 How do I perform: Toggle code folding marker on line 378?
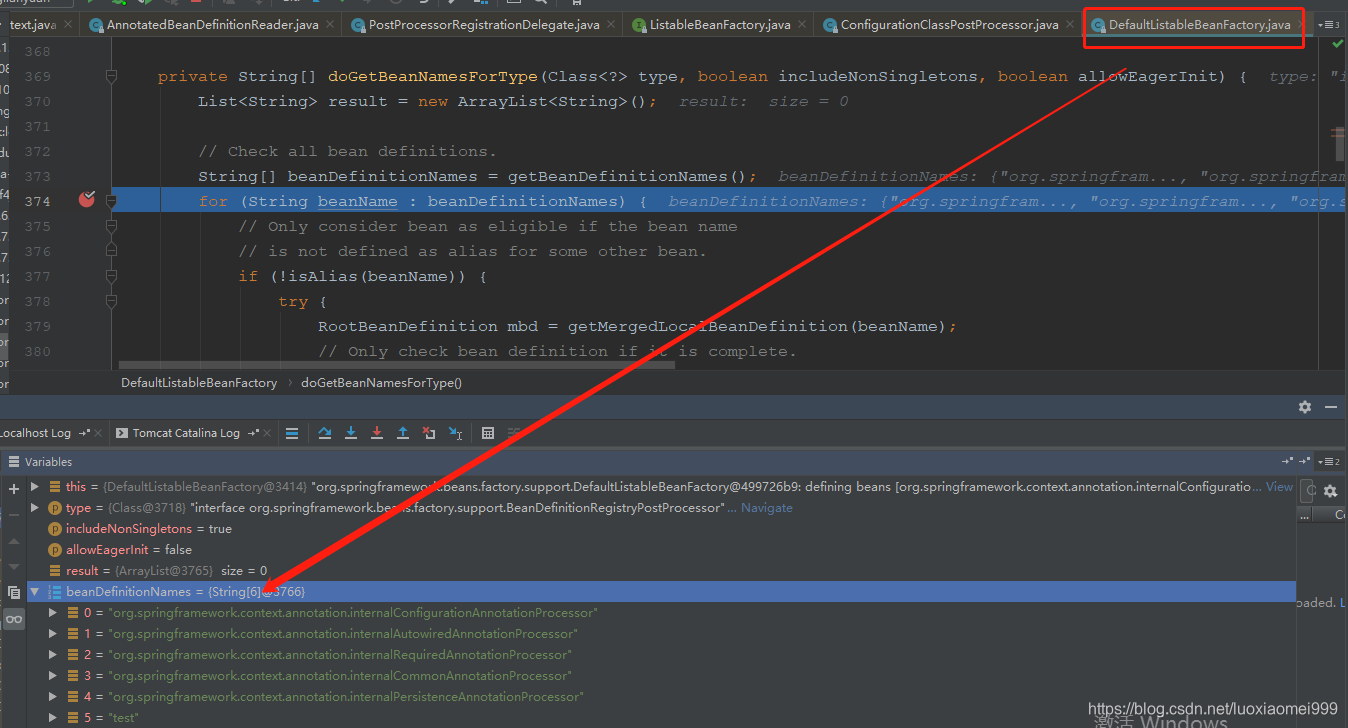pyautogui.click(x=112, y=301)
